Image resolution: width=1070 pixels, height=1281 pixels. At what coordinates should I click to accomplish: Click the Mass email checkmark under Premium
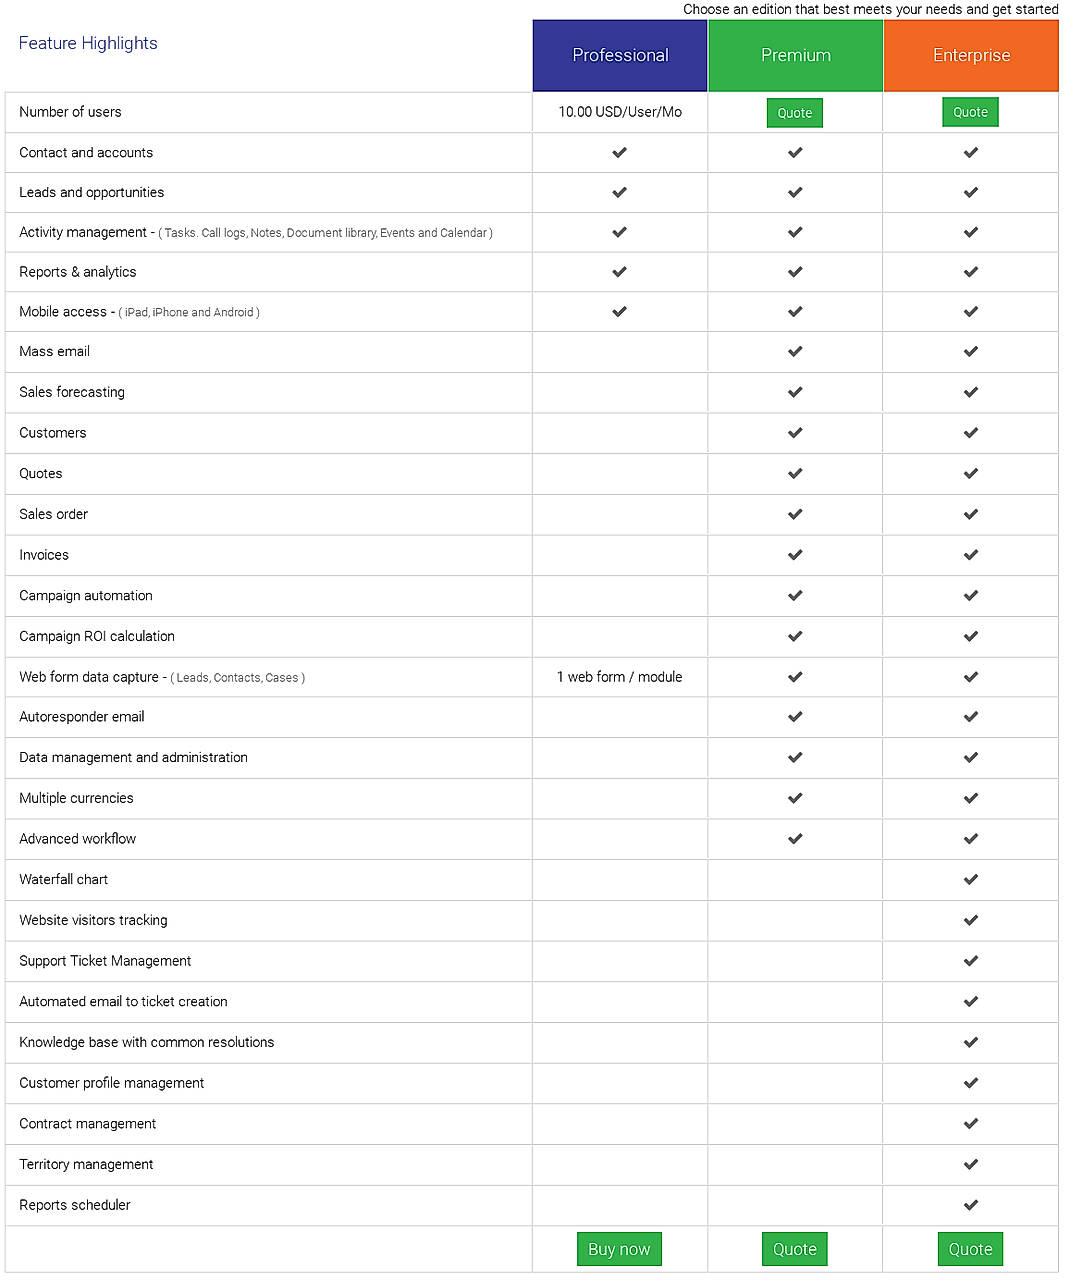pos(795,352)
